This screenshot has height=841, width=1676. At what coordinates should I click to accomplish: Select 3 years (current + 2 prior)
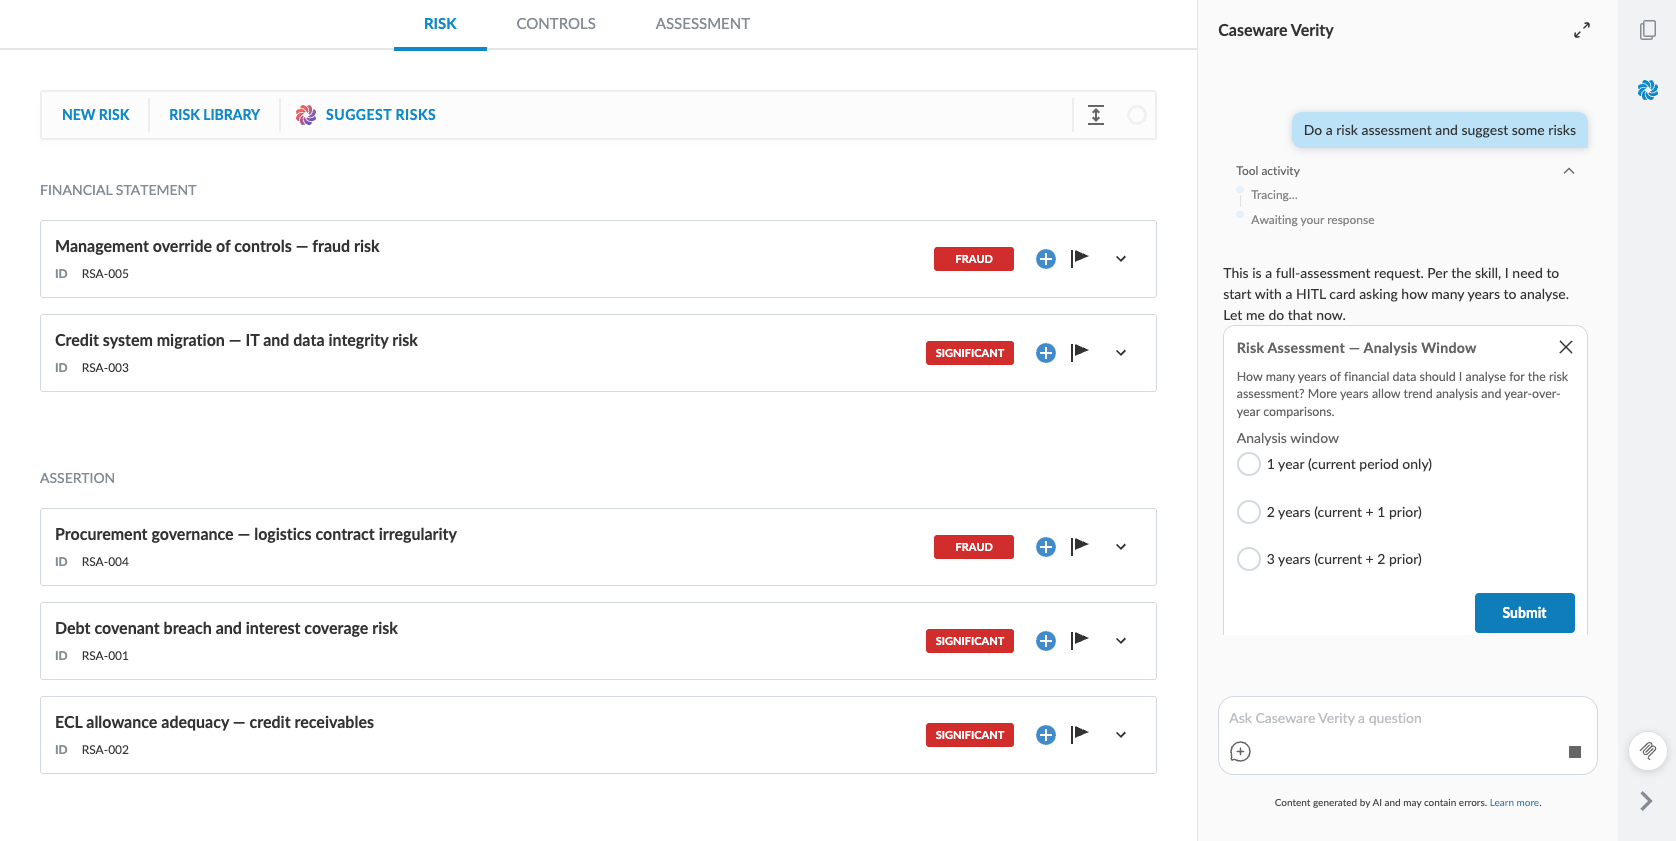click(x=1249, y=559)
